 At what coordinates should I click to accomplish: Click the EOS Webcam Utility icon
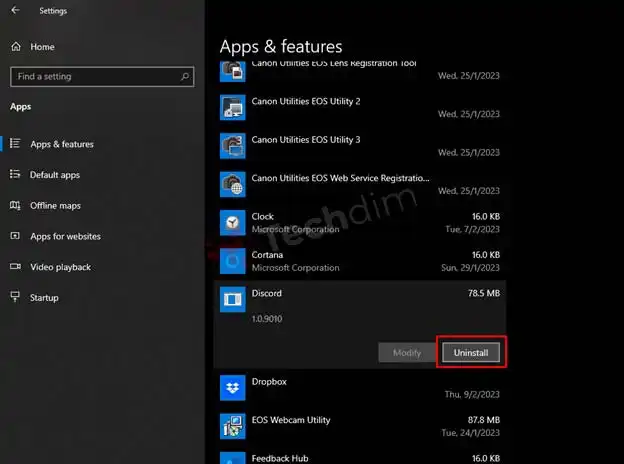[233, 426]
